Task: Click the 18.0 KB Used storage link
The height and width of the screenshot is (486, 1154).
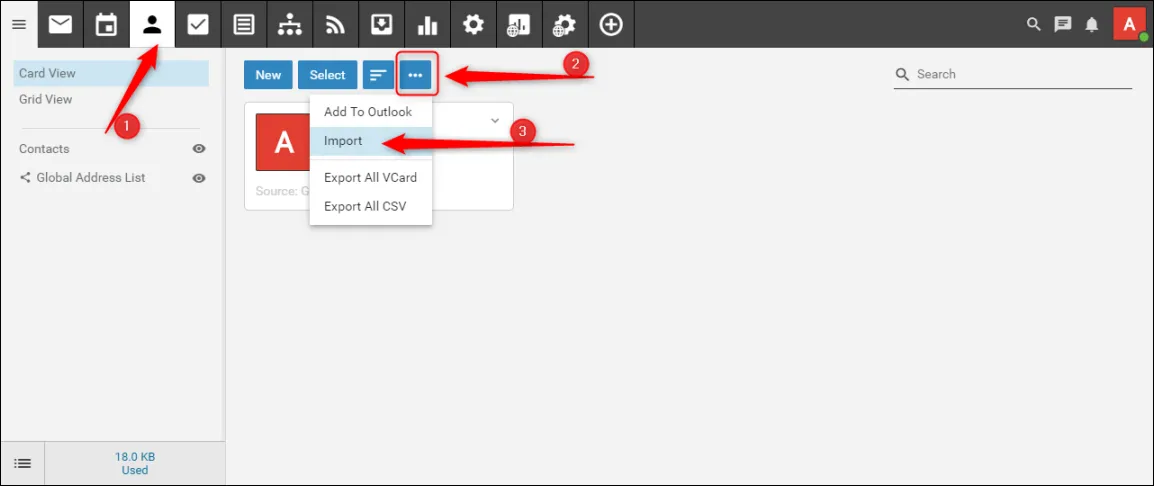Action: [x=135, y=463]
